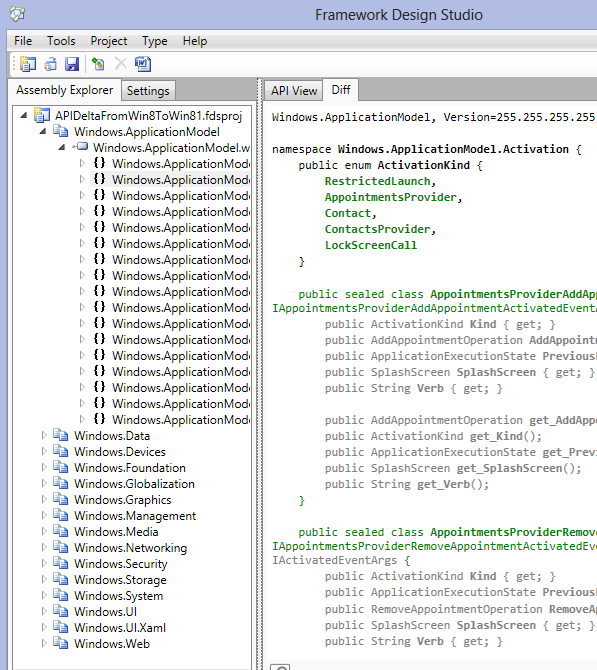The image size is (597, 670).
Task: Click the Windows.Storage assembly icon
Action: click(x=61, y=579)
